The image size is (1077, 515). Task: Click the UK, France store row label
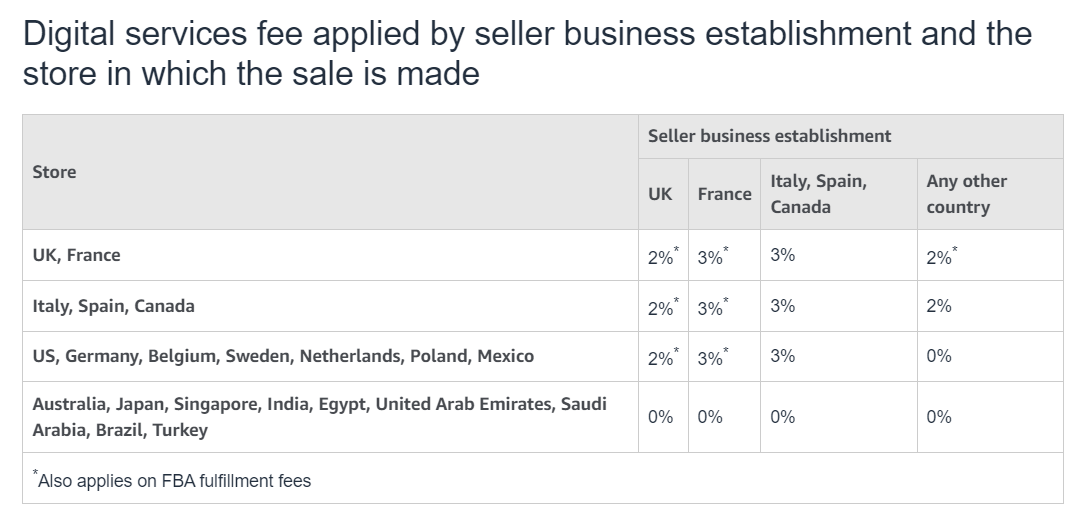(76, 255)
